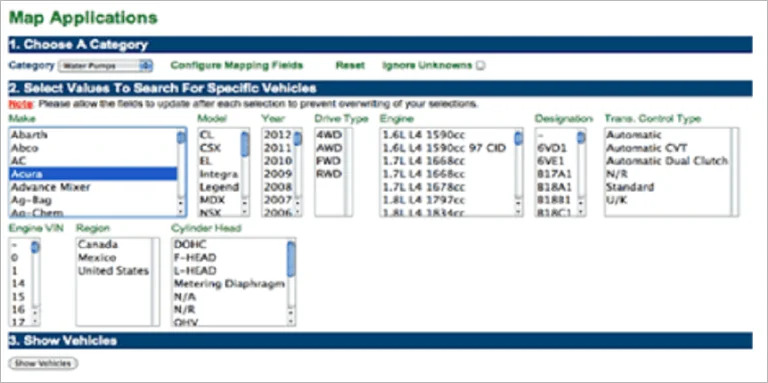Pick designation B17A1
The height and width of the screenshot is (383, 768).
[x=556, y=174]
